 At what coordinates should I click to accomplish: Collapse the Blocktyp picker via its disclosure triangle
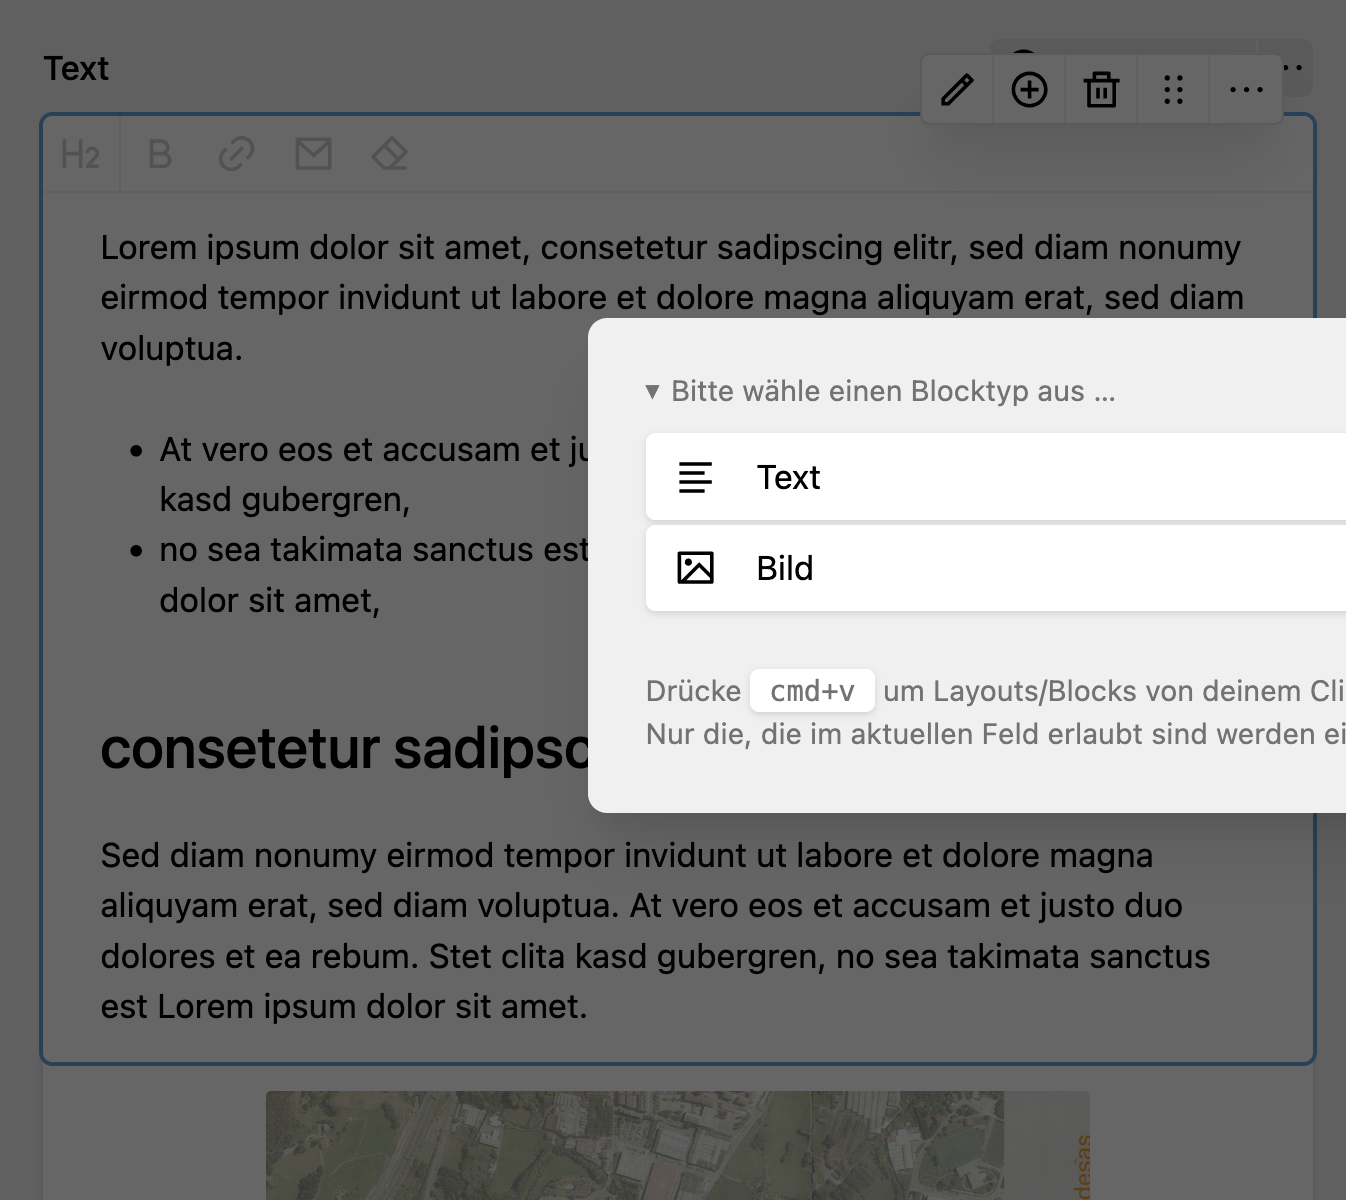pos(654,391)
